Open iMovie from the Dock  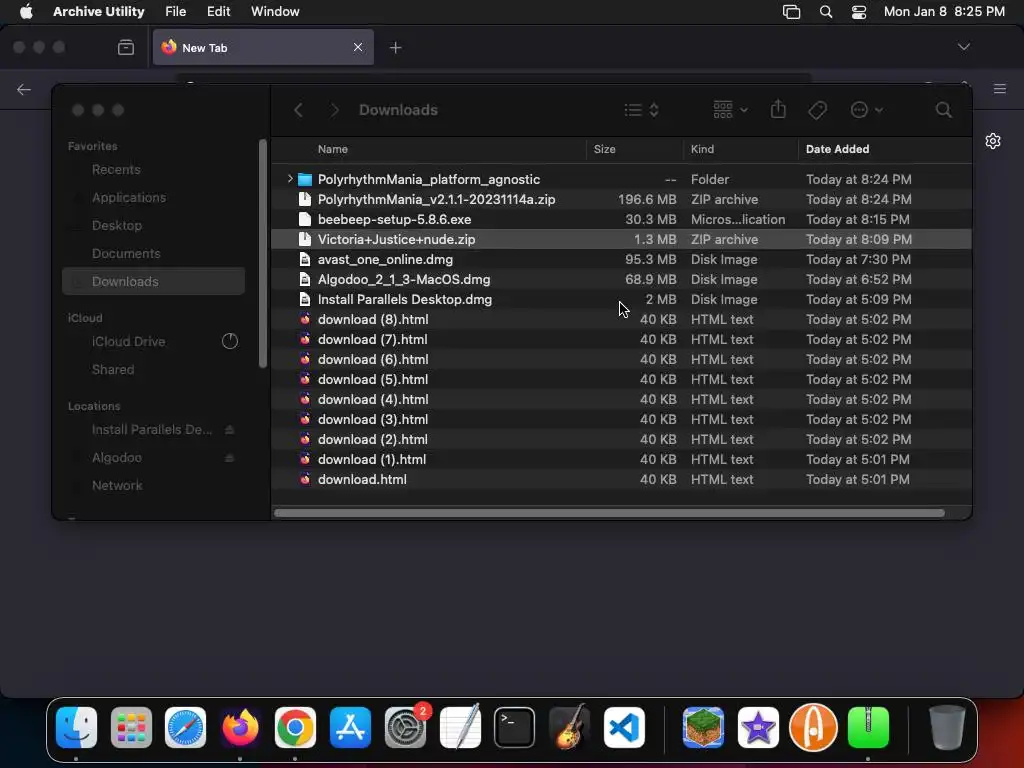click(758, 727)
